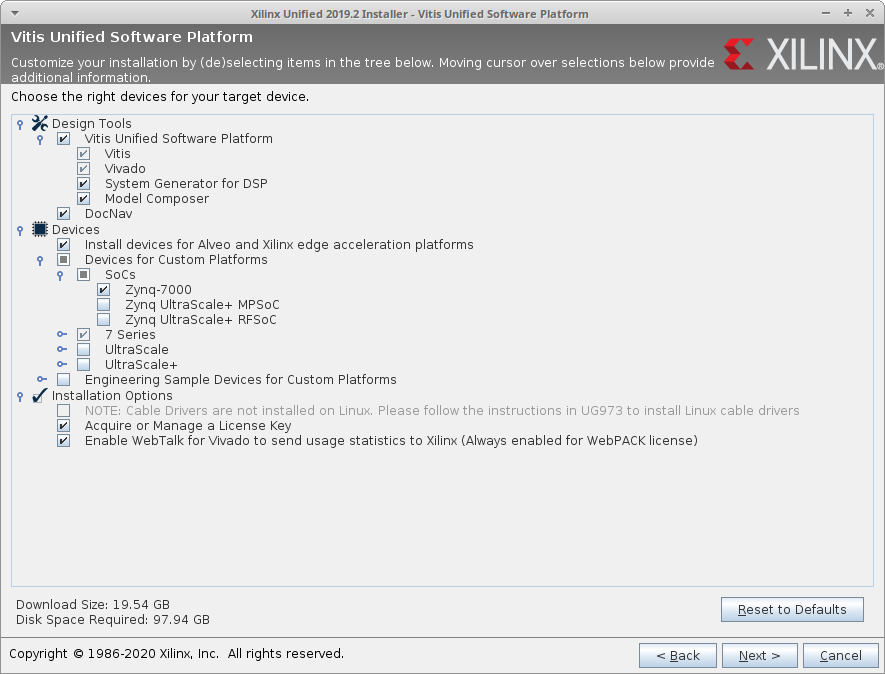Open the window menu arrow in title bar
885x674 pixels.
[x=15, y=14]
